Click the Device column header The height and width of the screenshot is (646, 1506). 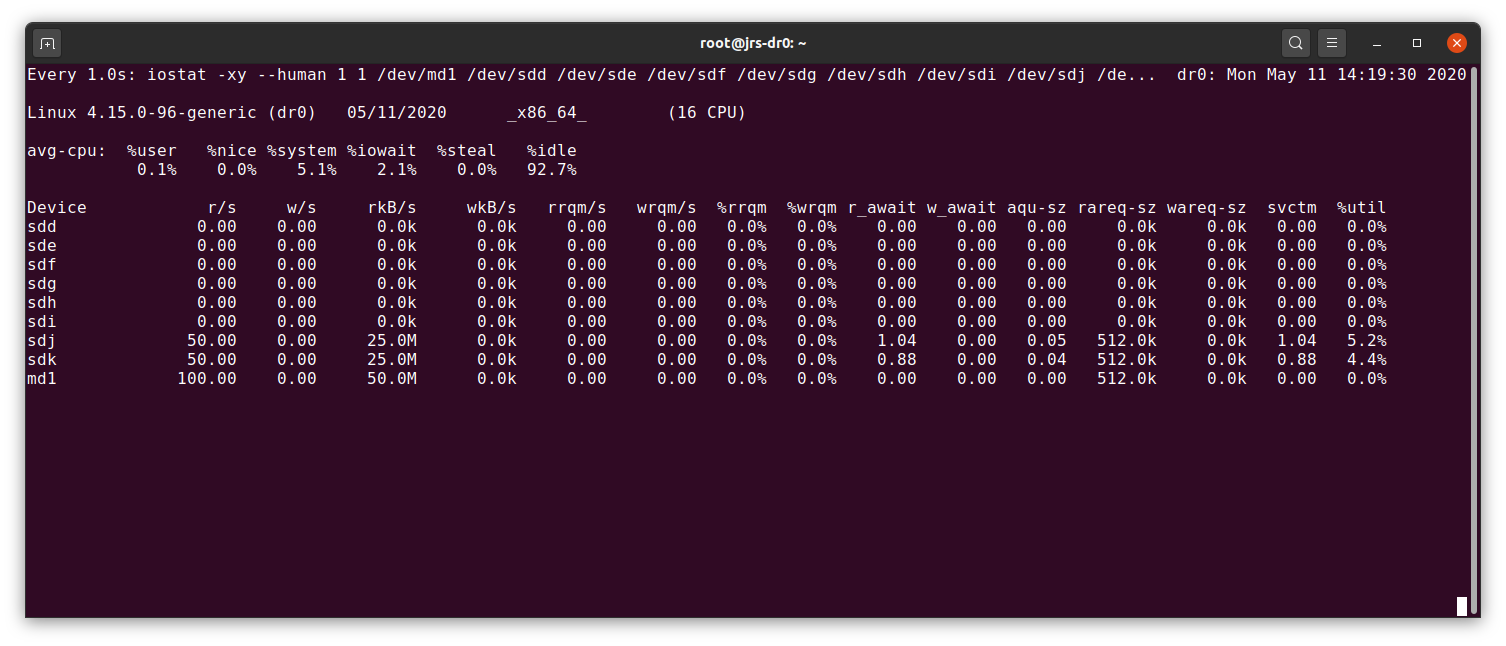coord(57,208)
